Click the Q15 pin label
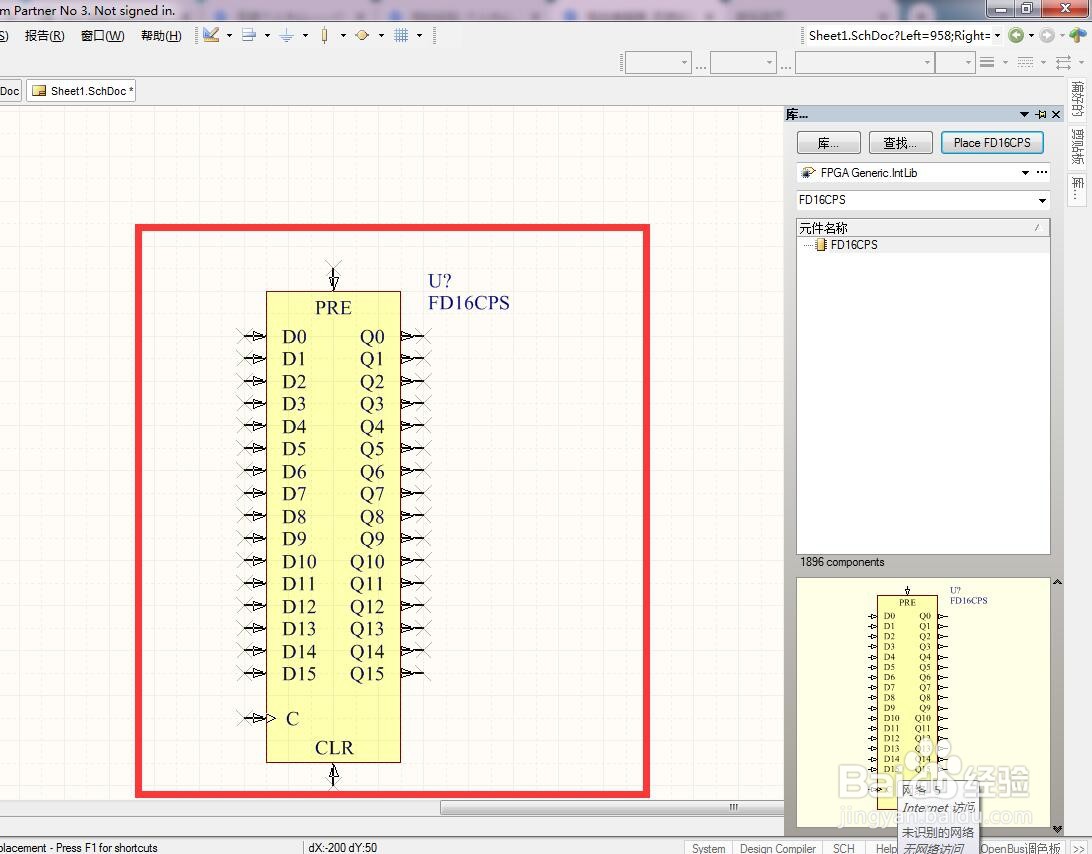This screenshot has width=1092, height=854. (367, 674)
